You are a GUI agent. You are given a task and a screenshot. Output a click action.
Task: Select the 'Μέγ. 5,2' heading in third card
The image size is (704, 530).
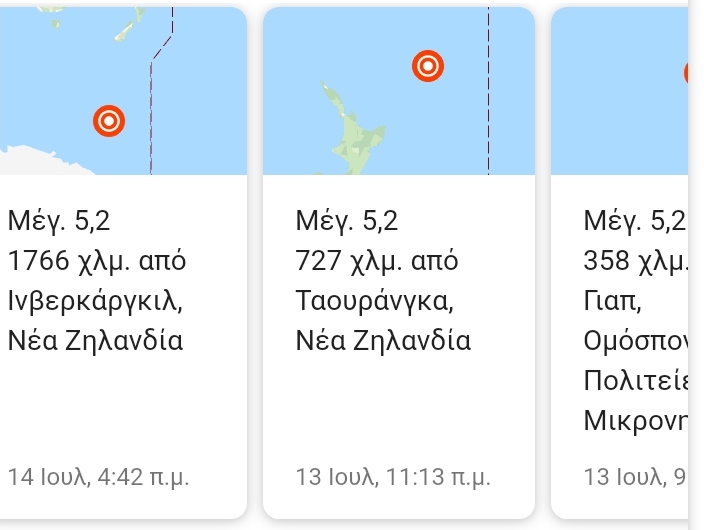635,221
